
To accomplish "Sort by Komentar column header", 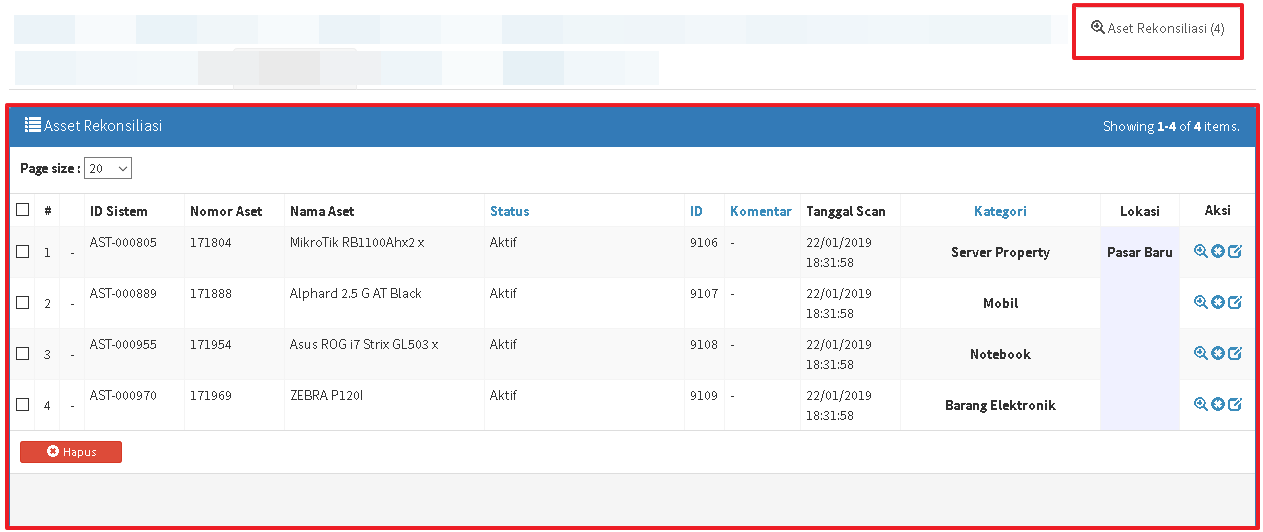I will pos(760,211).
